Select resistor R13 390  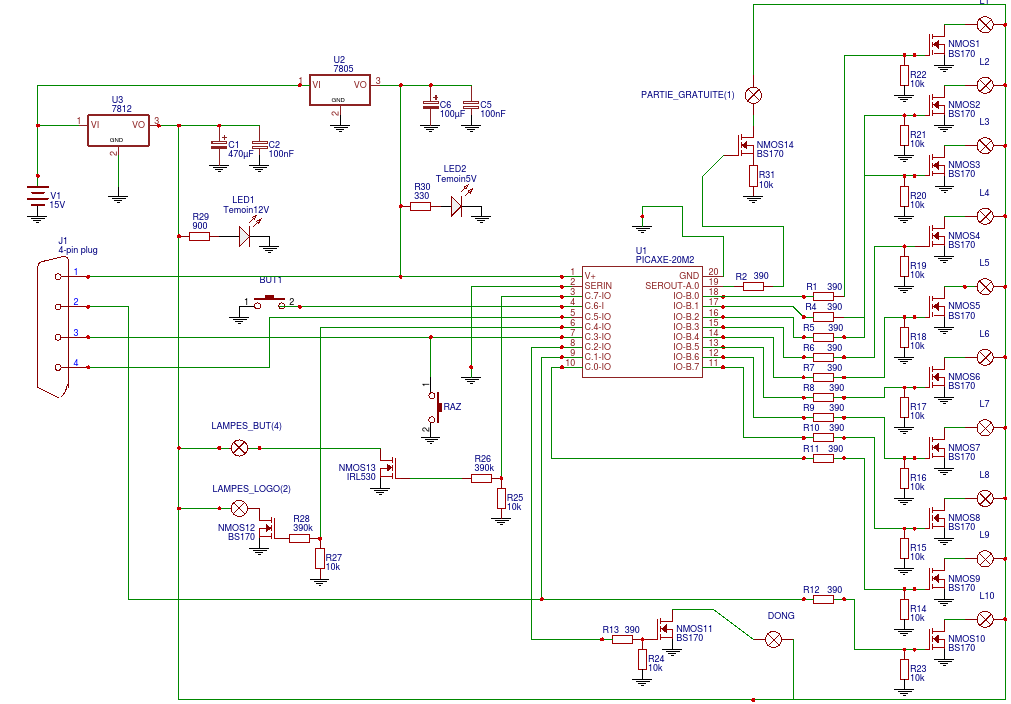(622, 640)
